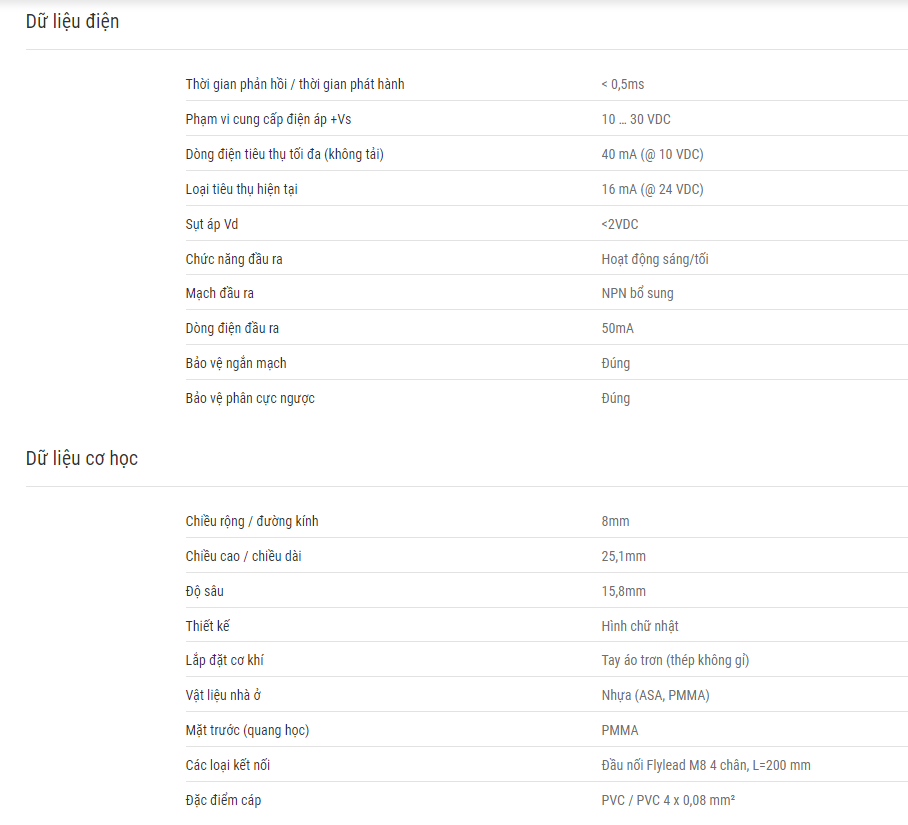908x825 pixels.
Task: Click the '25,1mm' height value
Action: point(623,556)
